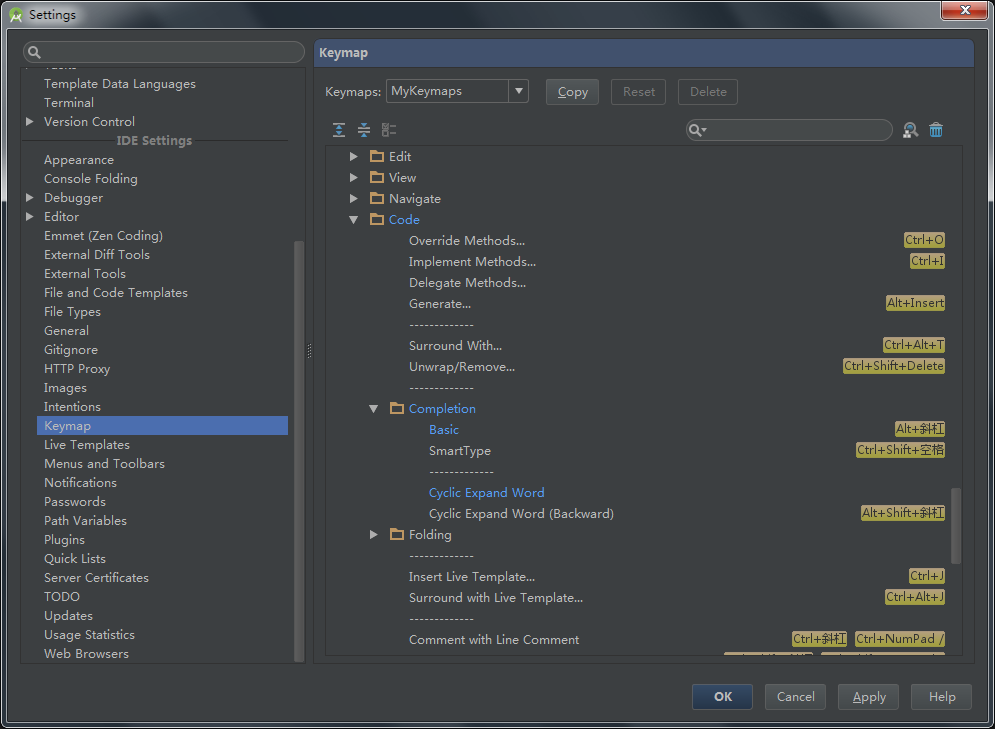Click Find Actions by Shortcut icon
Screen dimensions: 995x729
910,130
